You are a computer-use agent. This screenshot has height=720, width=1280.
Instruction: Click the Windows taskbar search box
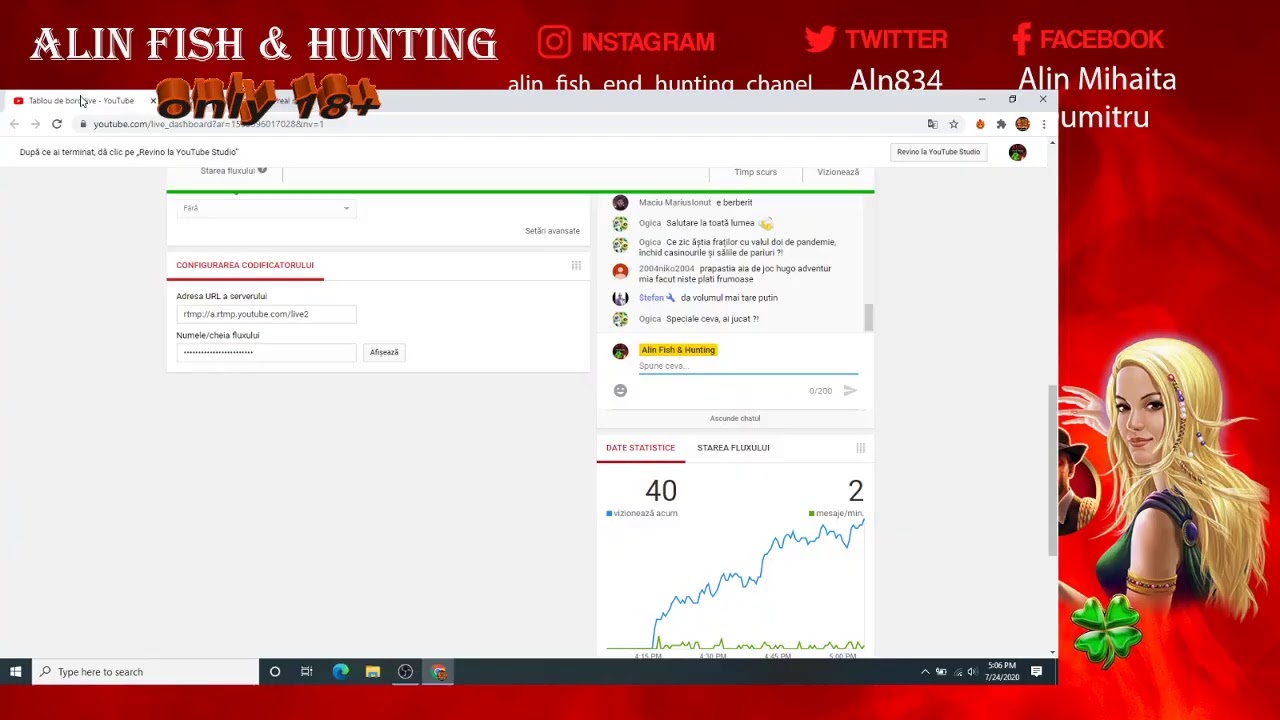(x=145, y=672)
